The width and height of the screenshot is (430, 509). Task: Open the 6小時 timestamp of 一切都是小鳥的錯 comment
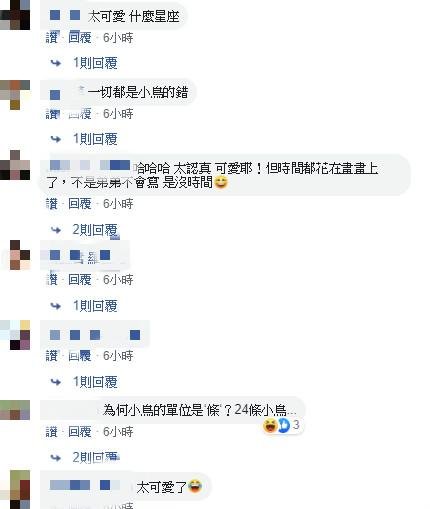click(x=118, y=114)
